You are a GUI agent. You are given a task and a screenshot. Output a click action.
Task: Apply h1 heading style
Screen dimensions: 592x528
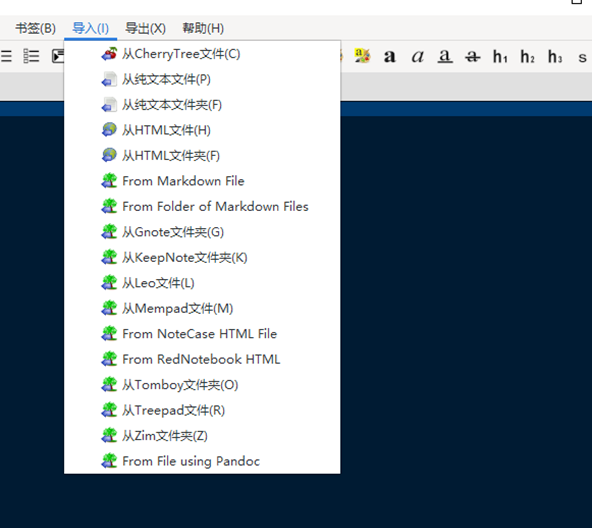click(x=500, y=57)
